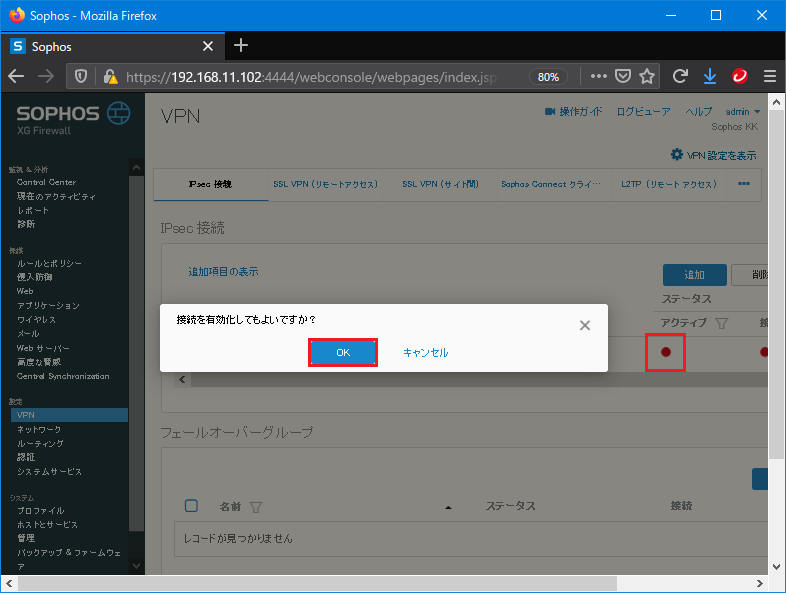Expand the admin user dropdown

pyautogui.click(x=743, y=112)
